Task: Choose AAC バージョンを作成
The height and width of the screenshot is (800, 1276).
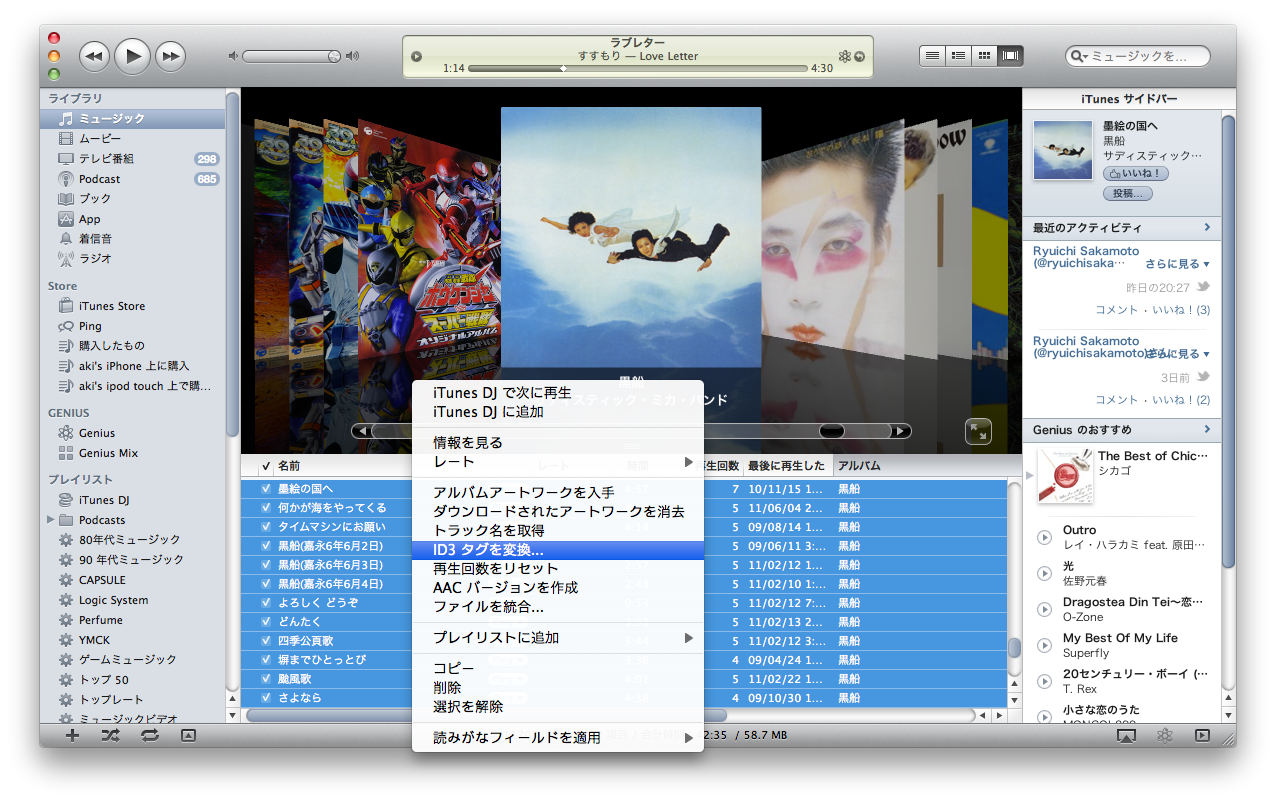Action: (x=558, y=588)
